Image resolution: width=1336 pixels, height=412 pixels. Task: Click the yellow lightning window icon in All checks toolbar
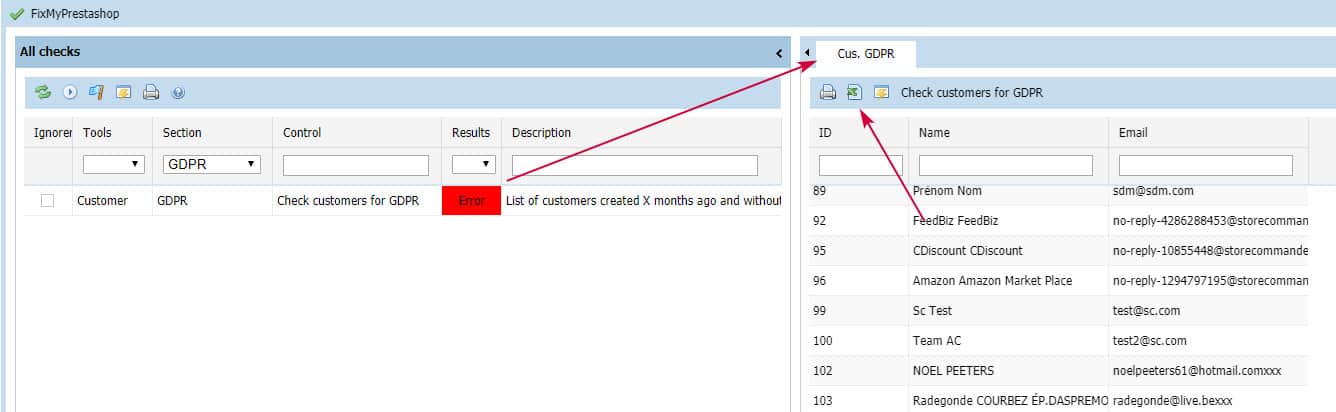pos(124,93)
